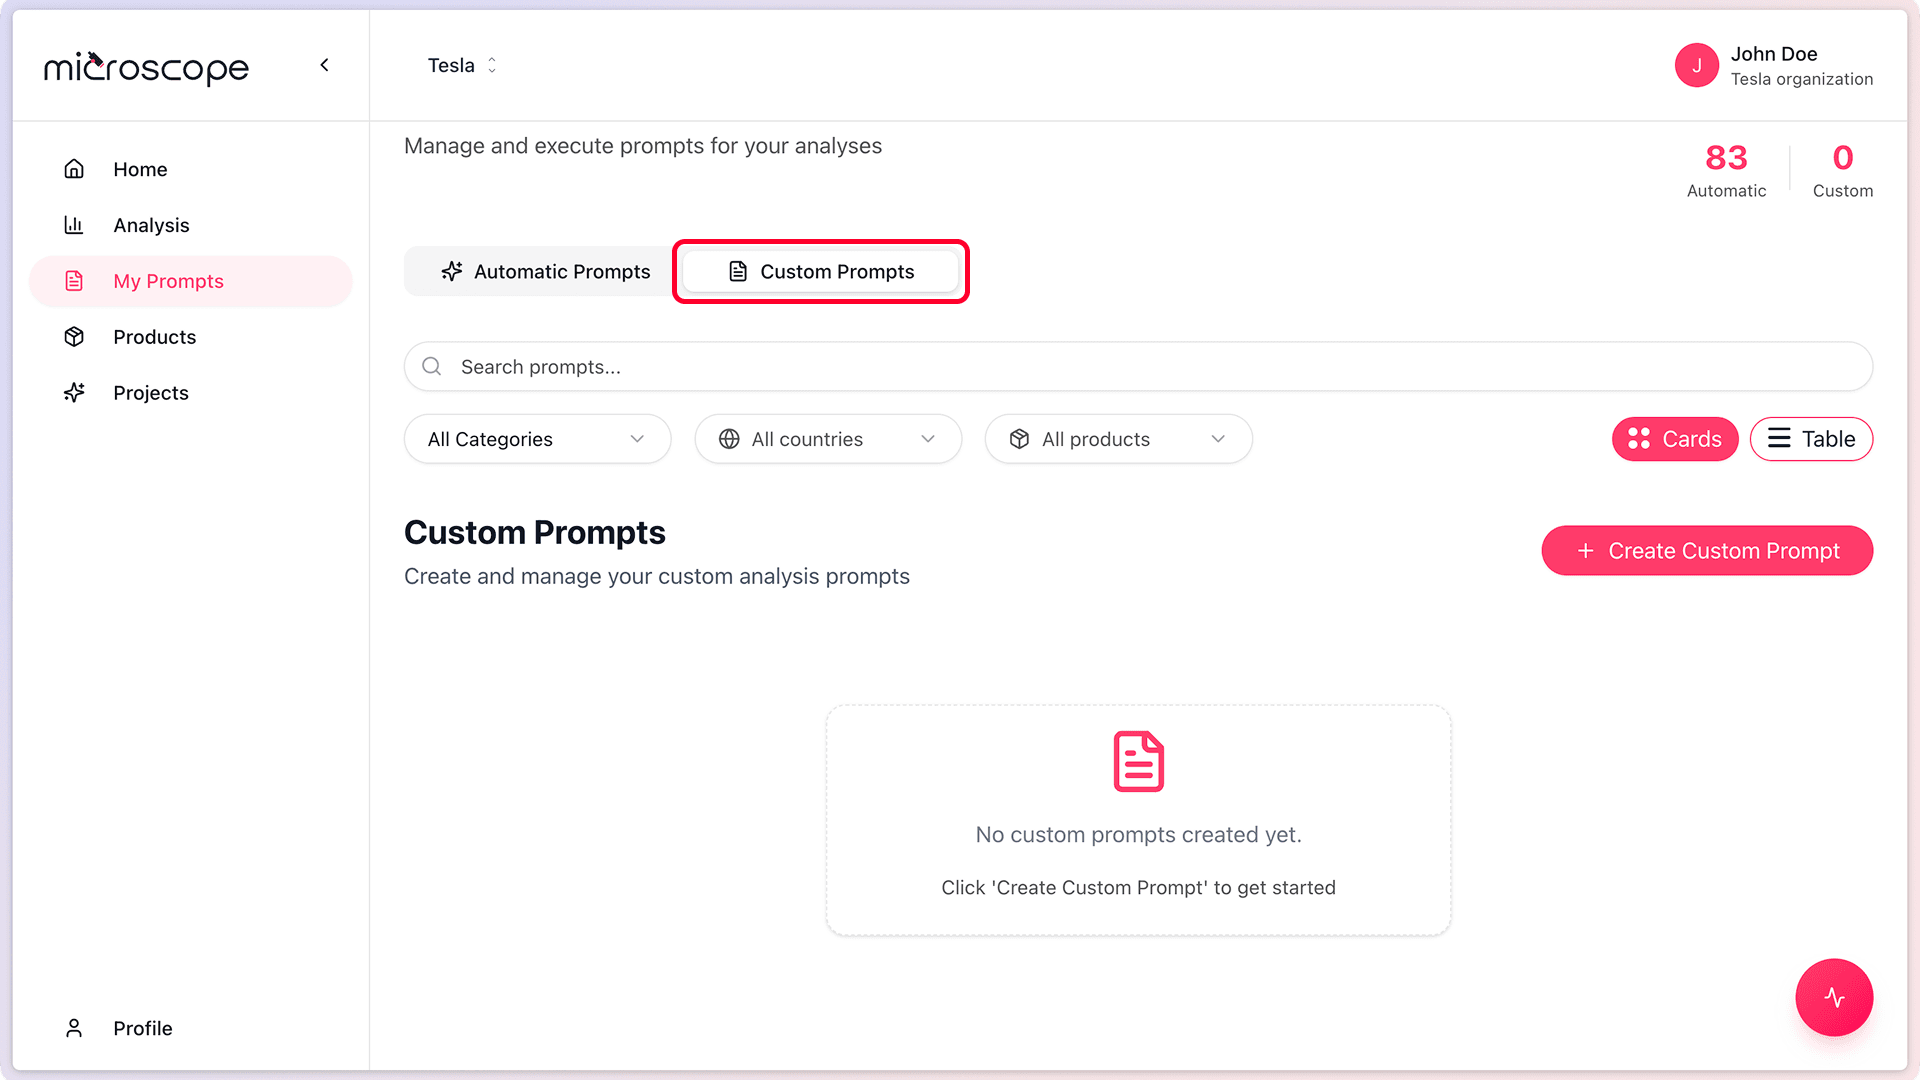Click the My Prompts document icon
Screen dimensions: 1920x1080
tap(74, 281)
